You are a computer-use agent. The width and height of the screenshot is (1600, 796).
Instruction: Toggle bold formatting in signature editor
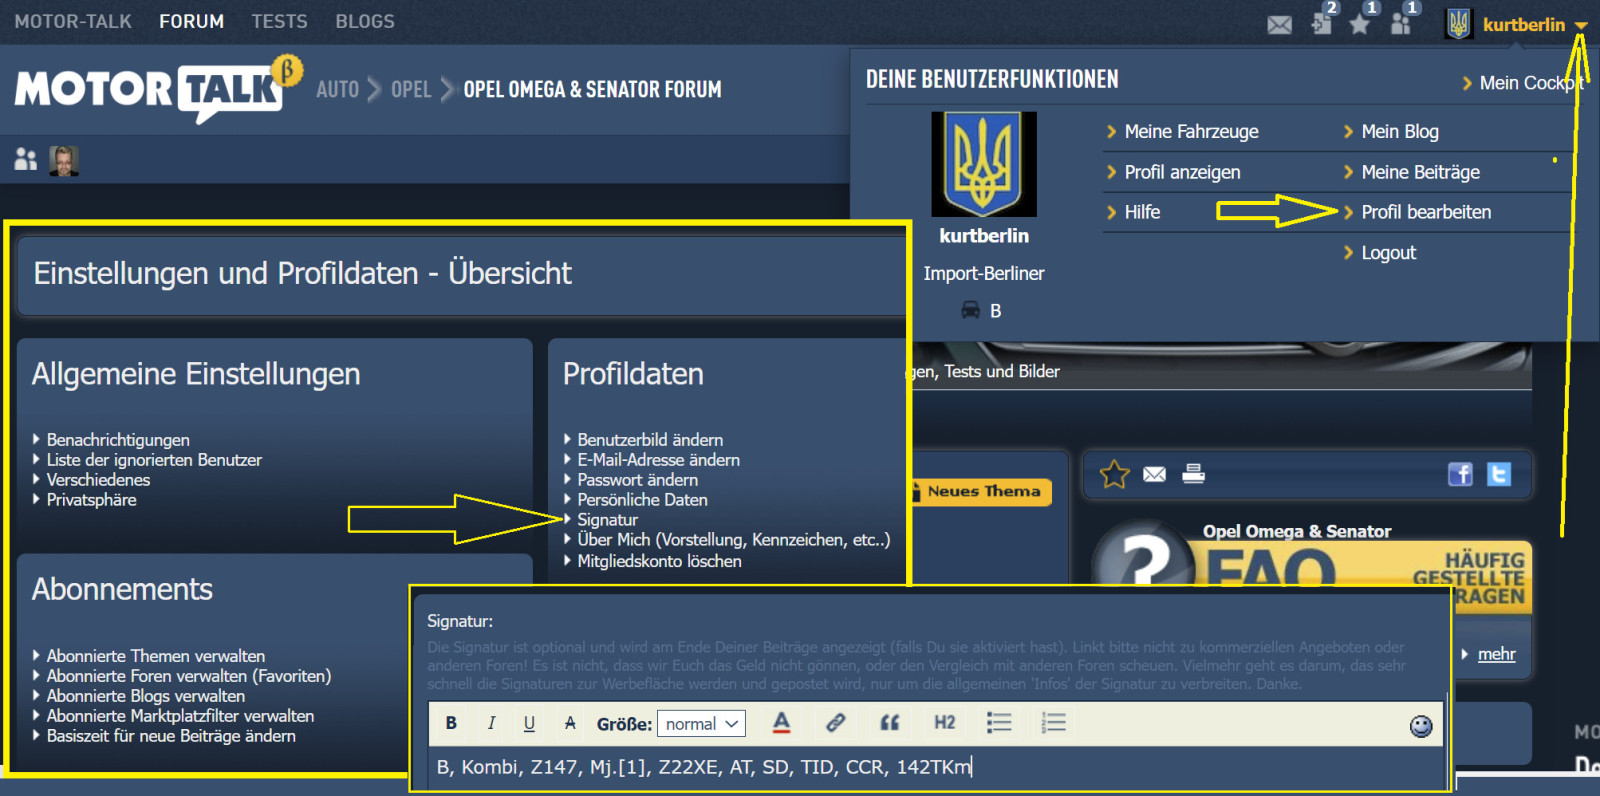click(451, 723)
